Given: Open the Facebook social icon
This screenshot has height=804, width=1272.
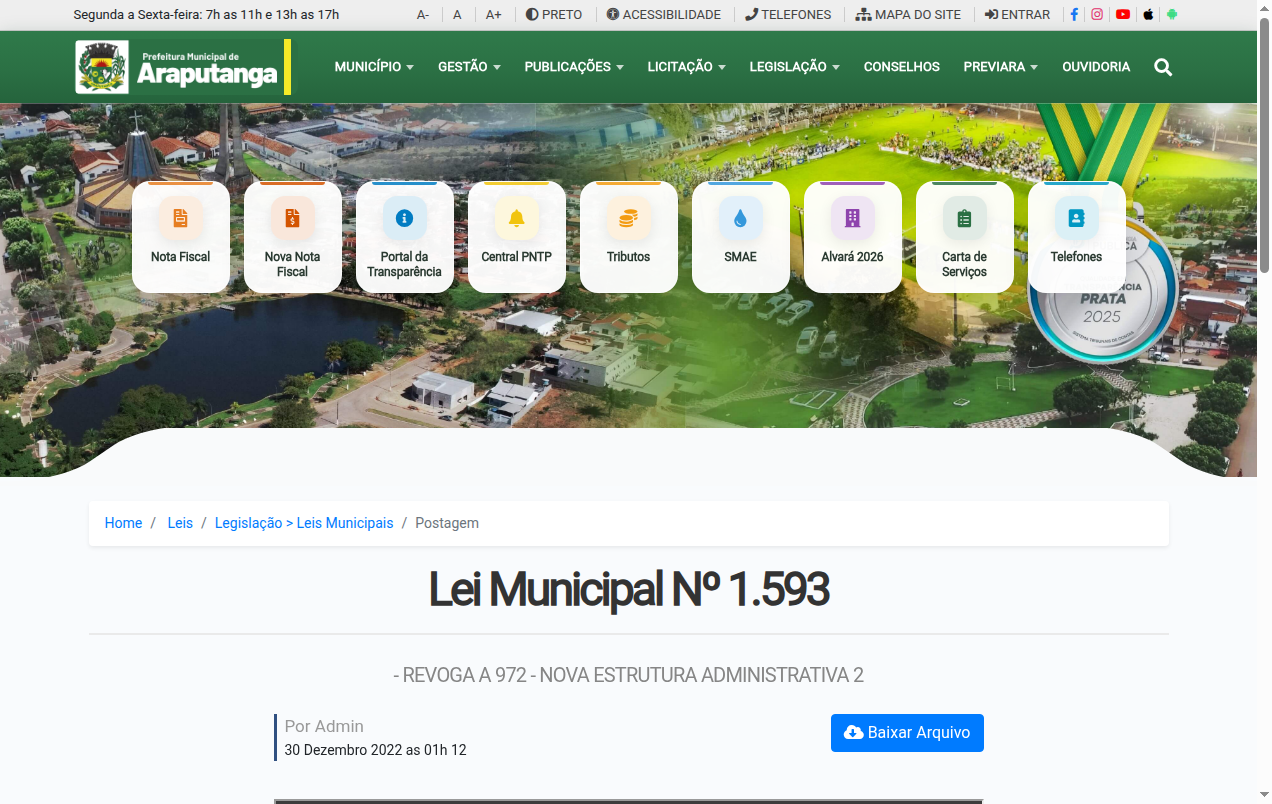Looking at the screenshot, I should tap(1074, 15).
